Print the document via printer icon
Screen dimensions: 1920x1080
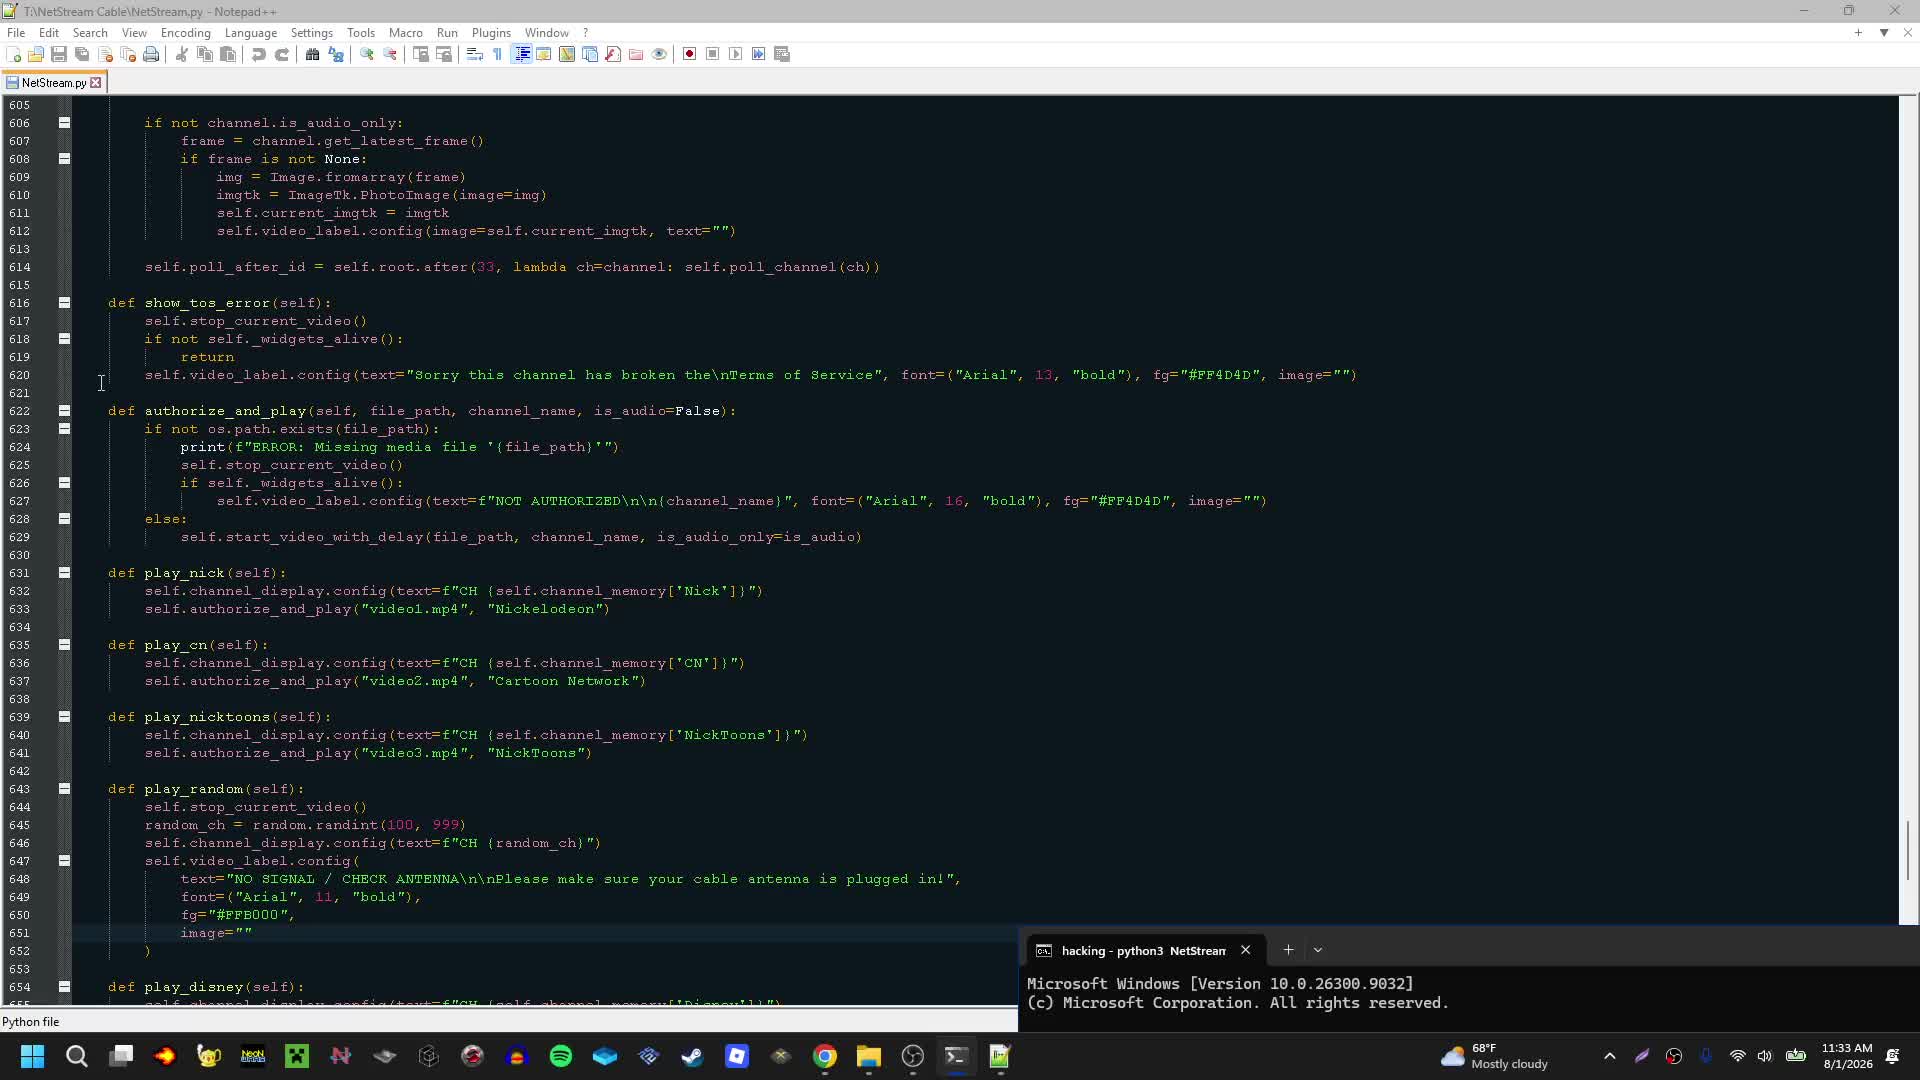click(151, 54)
